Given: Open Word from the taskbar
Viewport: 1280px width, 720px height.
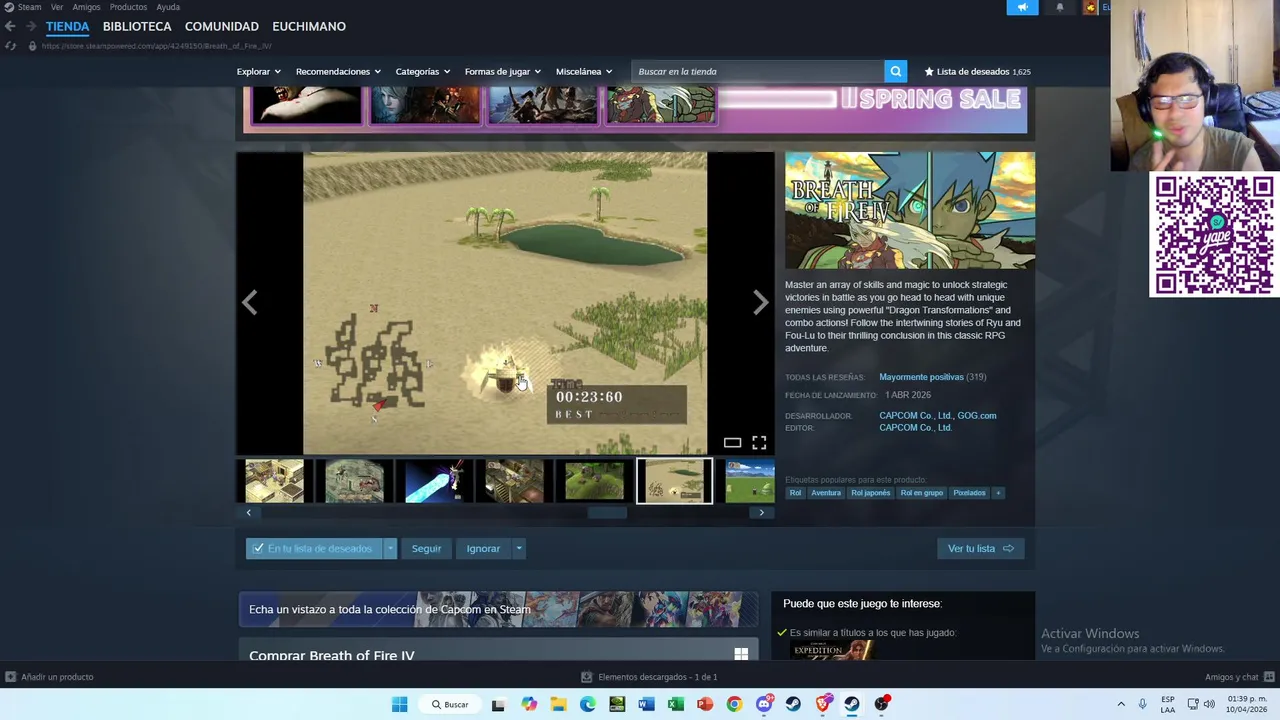Looking at the screenshot, I should [x=646, y=704].
